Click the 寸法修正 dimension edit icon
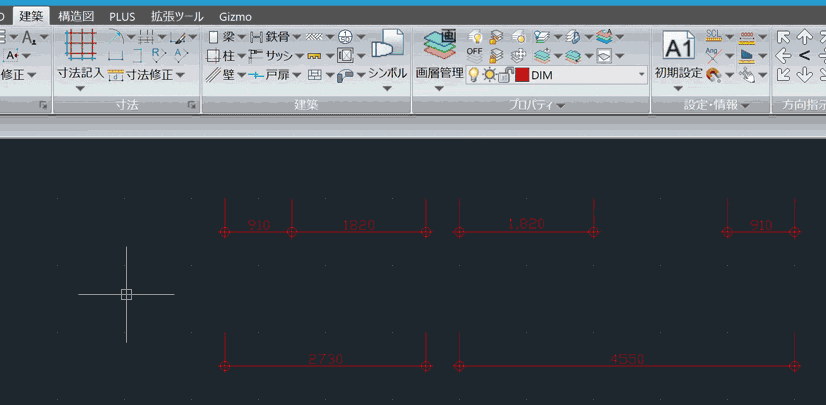The image size is (826, 405). [x=115, y=75]
